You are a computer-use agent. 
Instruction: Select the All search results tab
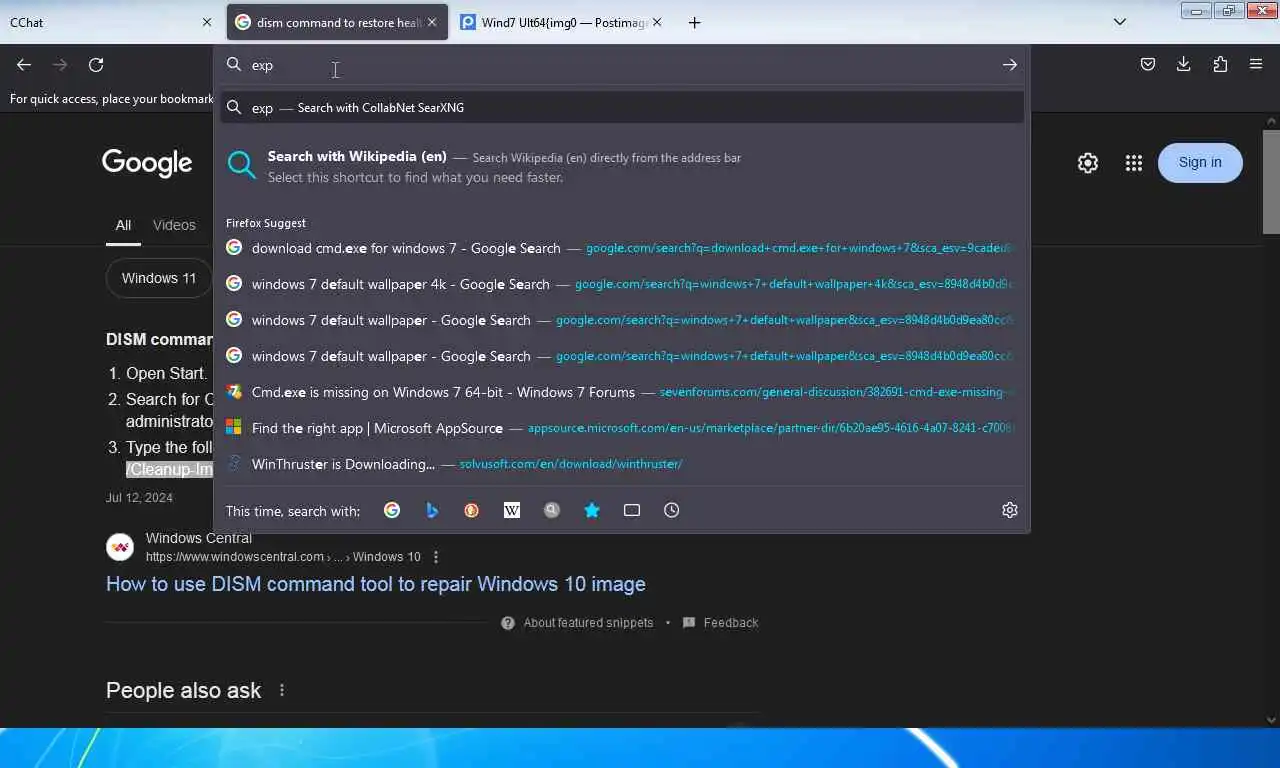tap(123, 225)
